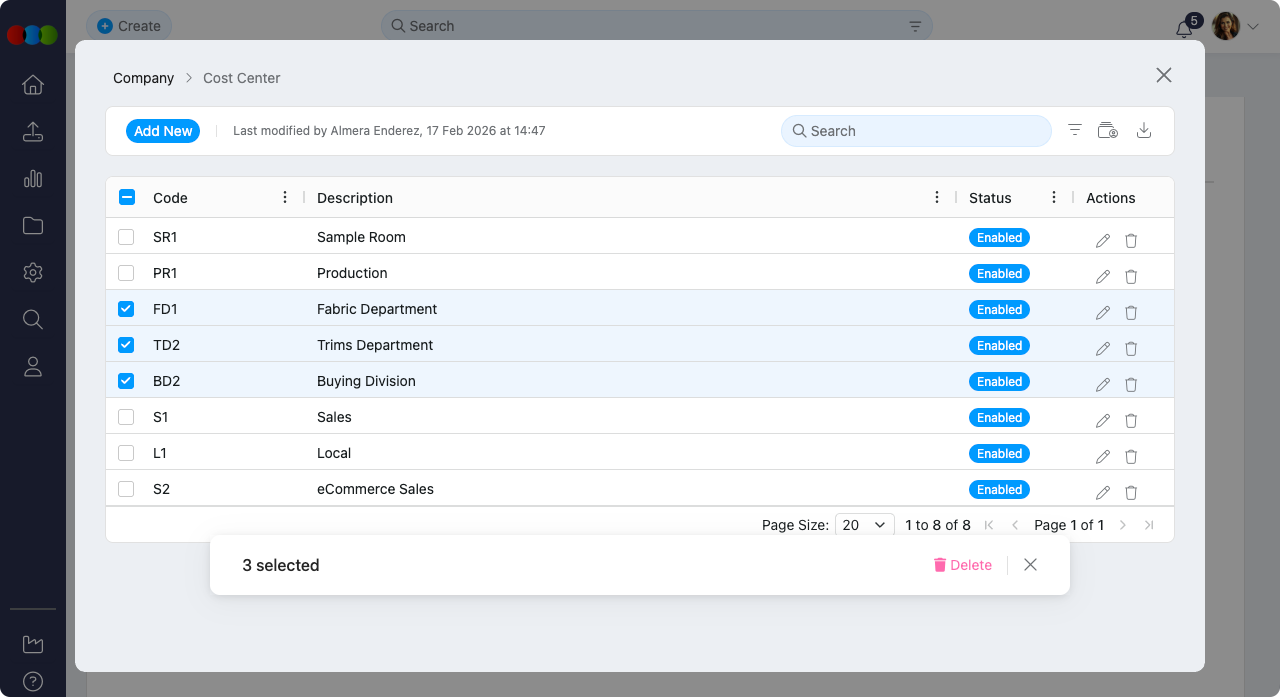The image size is (1280, 697).
Task: Check the Sales row checkbox
Action: click(x=126, y=417)
